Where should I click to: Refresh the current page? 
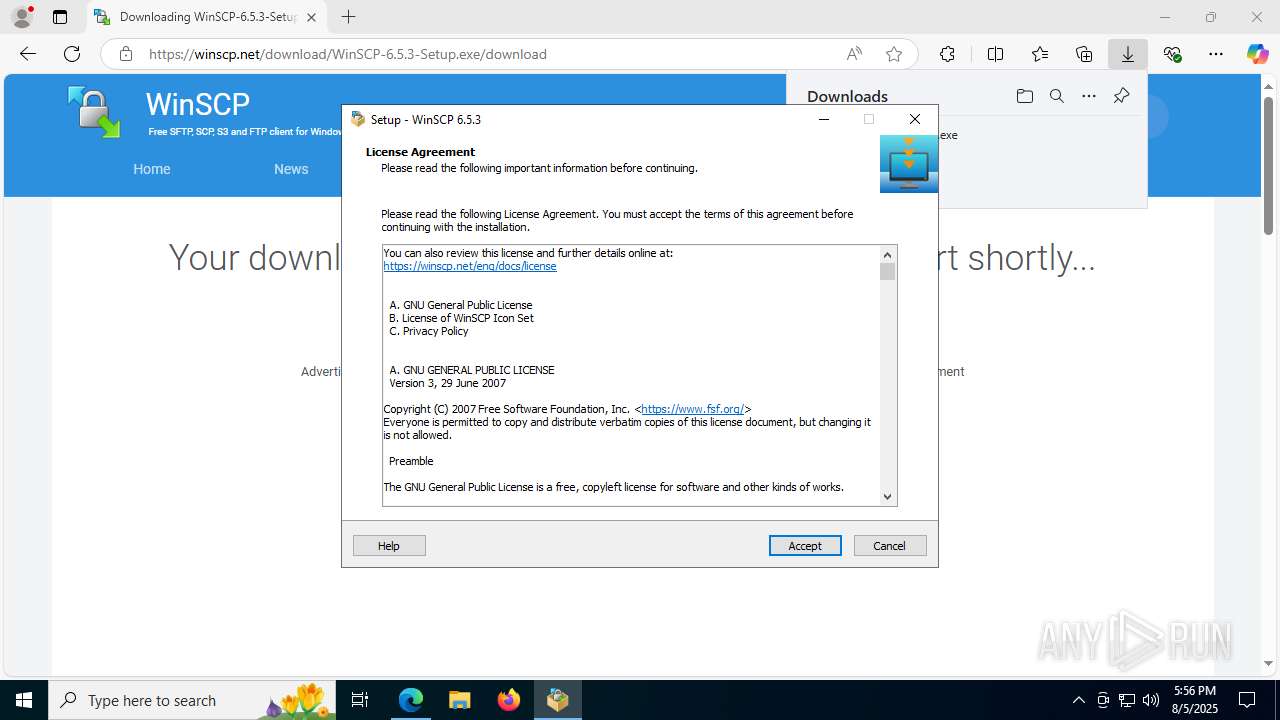click(x=72, y=54)
